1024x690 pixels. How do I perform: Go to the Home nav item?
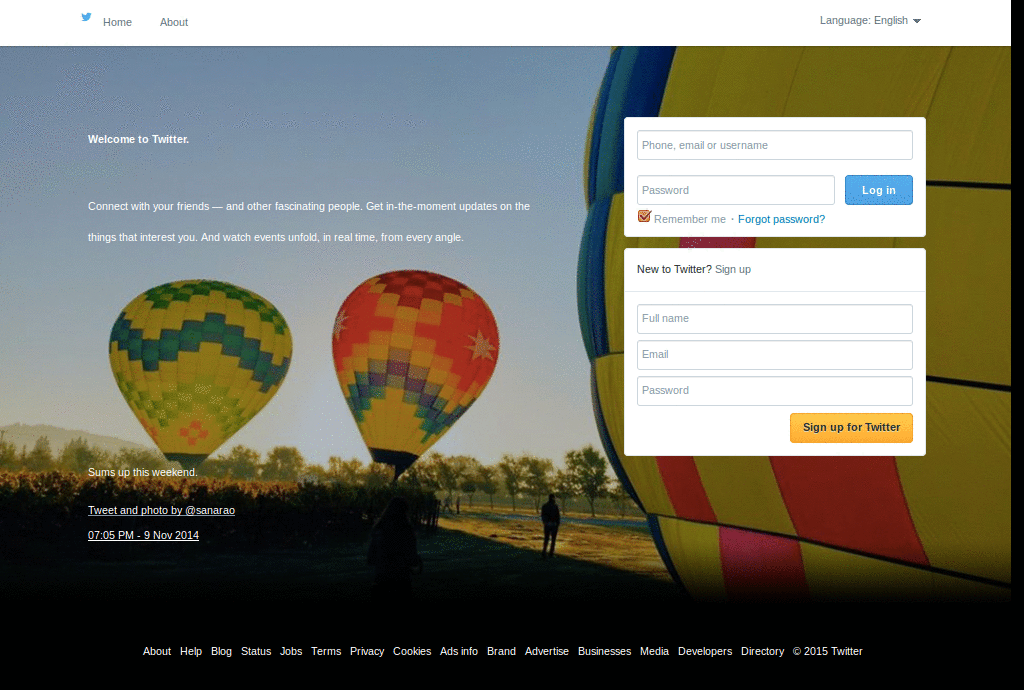(x=118, y=22)
